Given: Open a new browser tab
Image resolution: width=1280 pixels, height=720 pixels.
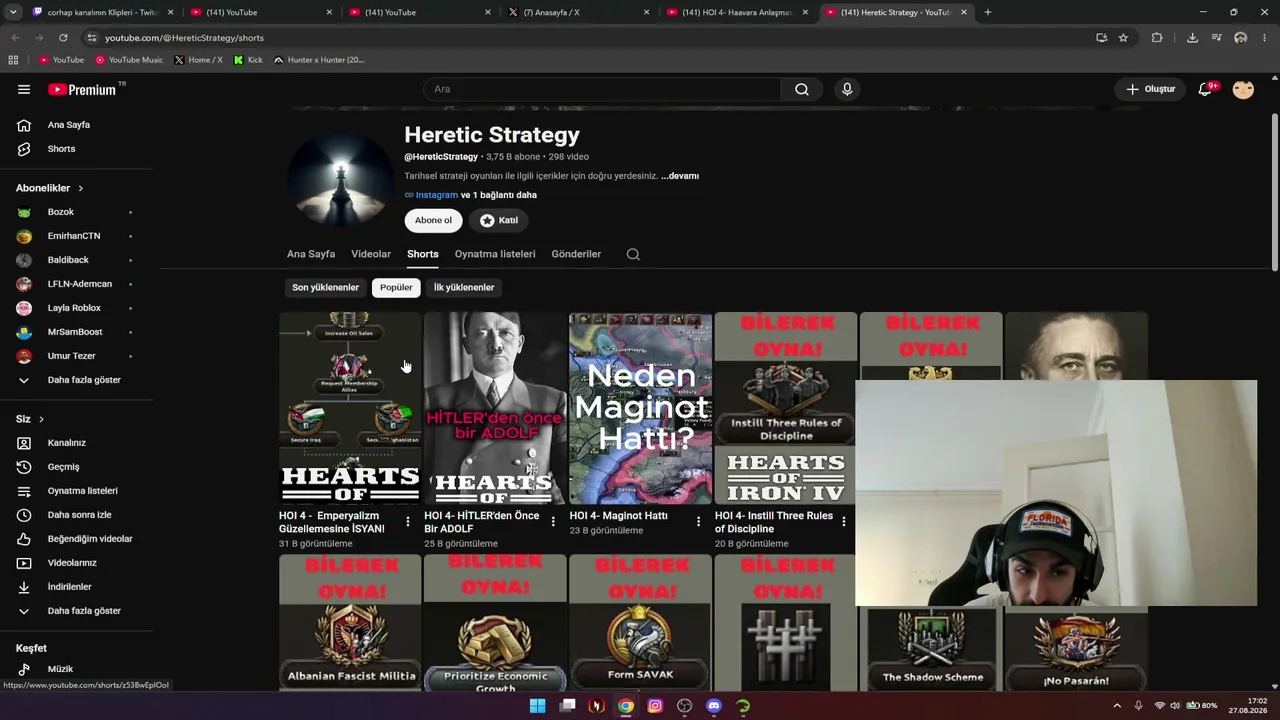Looking at the screenshot, I should click(x=987, y=12).
